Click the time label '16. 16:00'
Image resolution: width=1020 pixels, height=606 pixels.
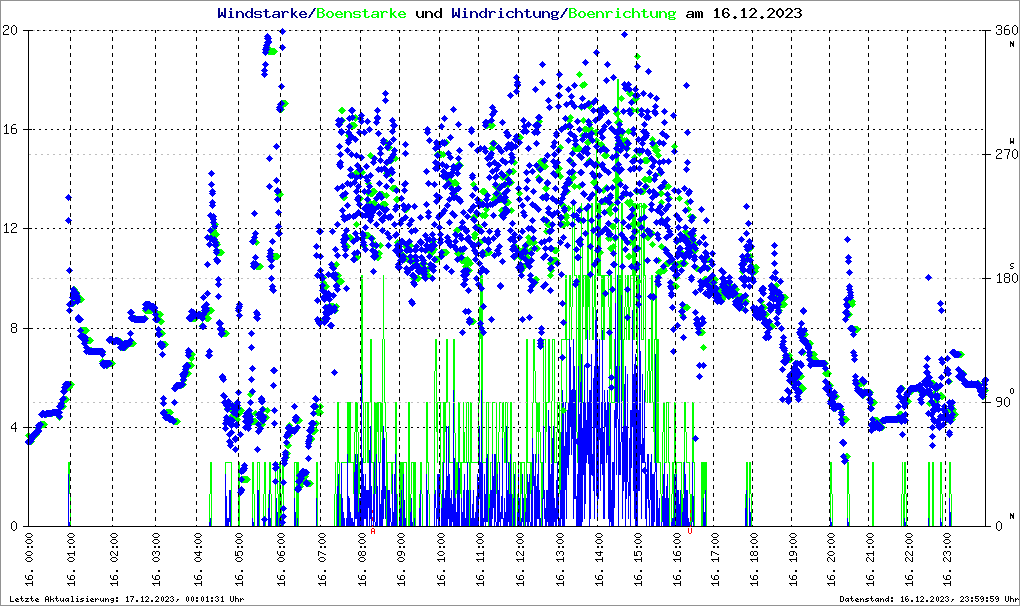677,559
